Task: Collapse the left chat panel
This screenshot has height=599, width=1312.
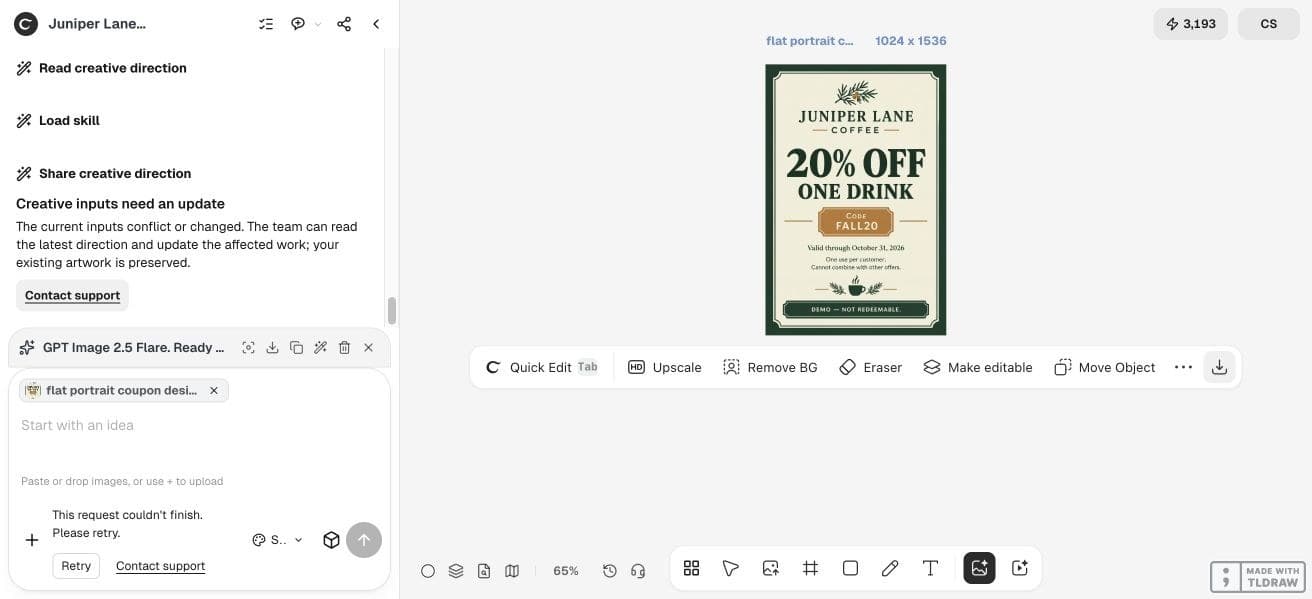Action: [376, 24]
